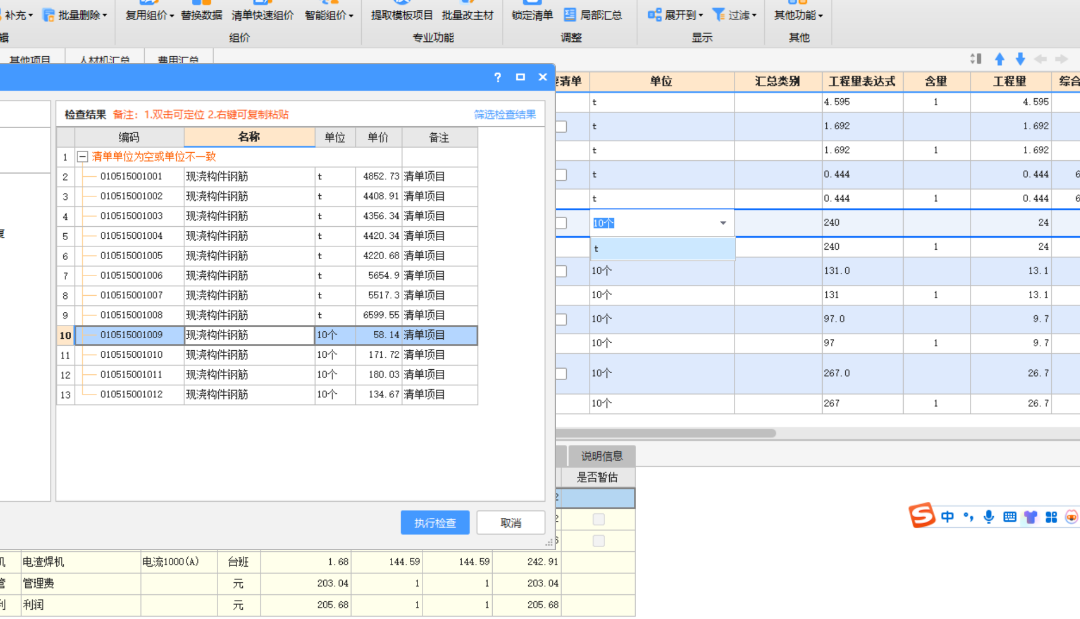Toggle the first 是否暂估 checkbox
This screenshot has width=1080, height=619.
[599, 520]
